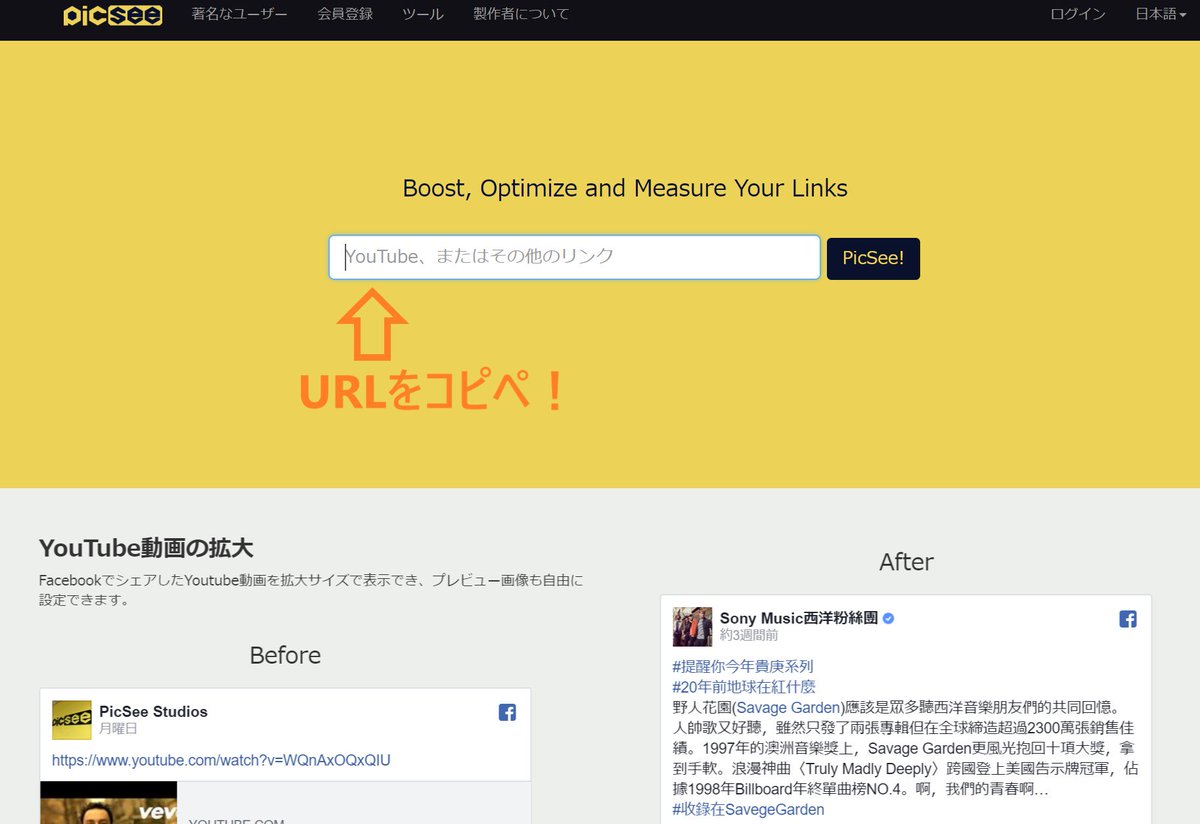The width and height of the screenshot is (1200, 824).
Task: Open the 会員登録 page
Action: point(345,14)
